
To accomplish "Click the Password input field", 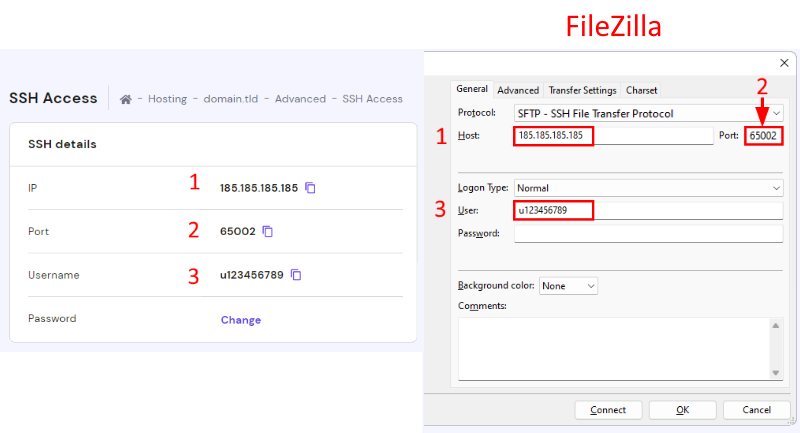I will (648, 233).
